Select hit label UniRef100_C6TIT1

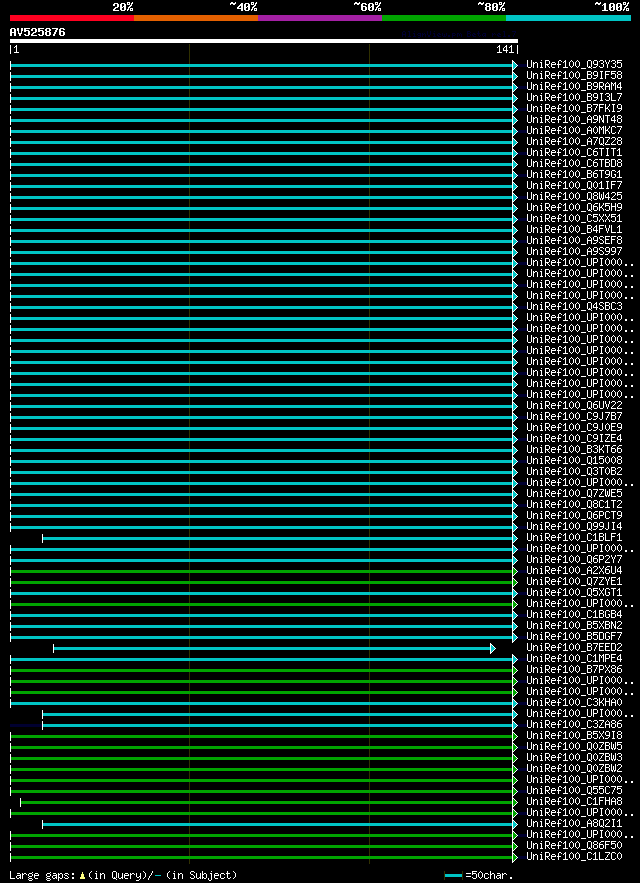(x=574, y=153)
